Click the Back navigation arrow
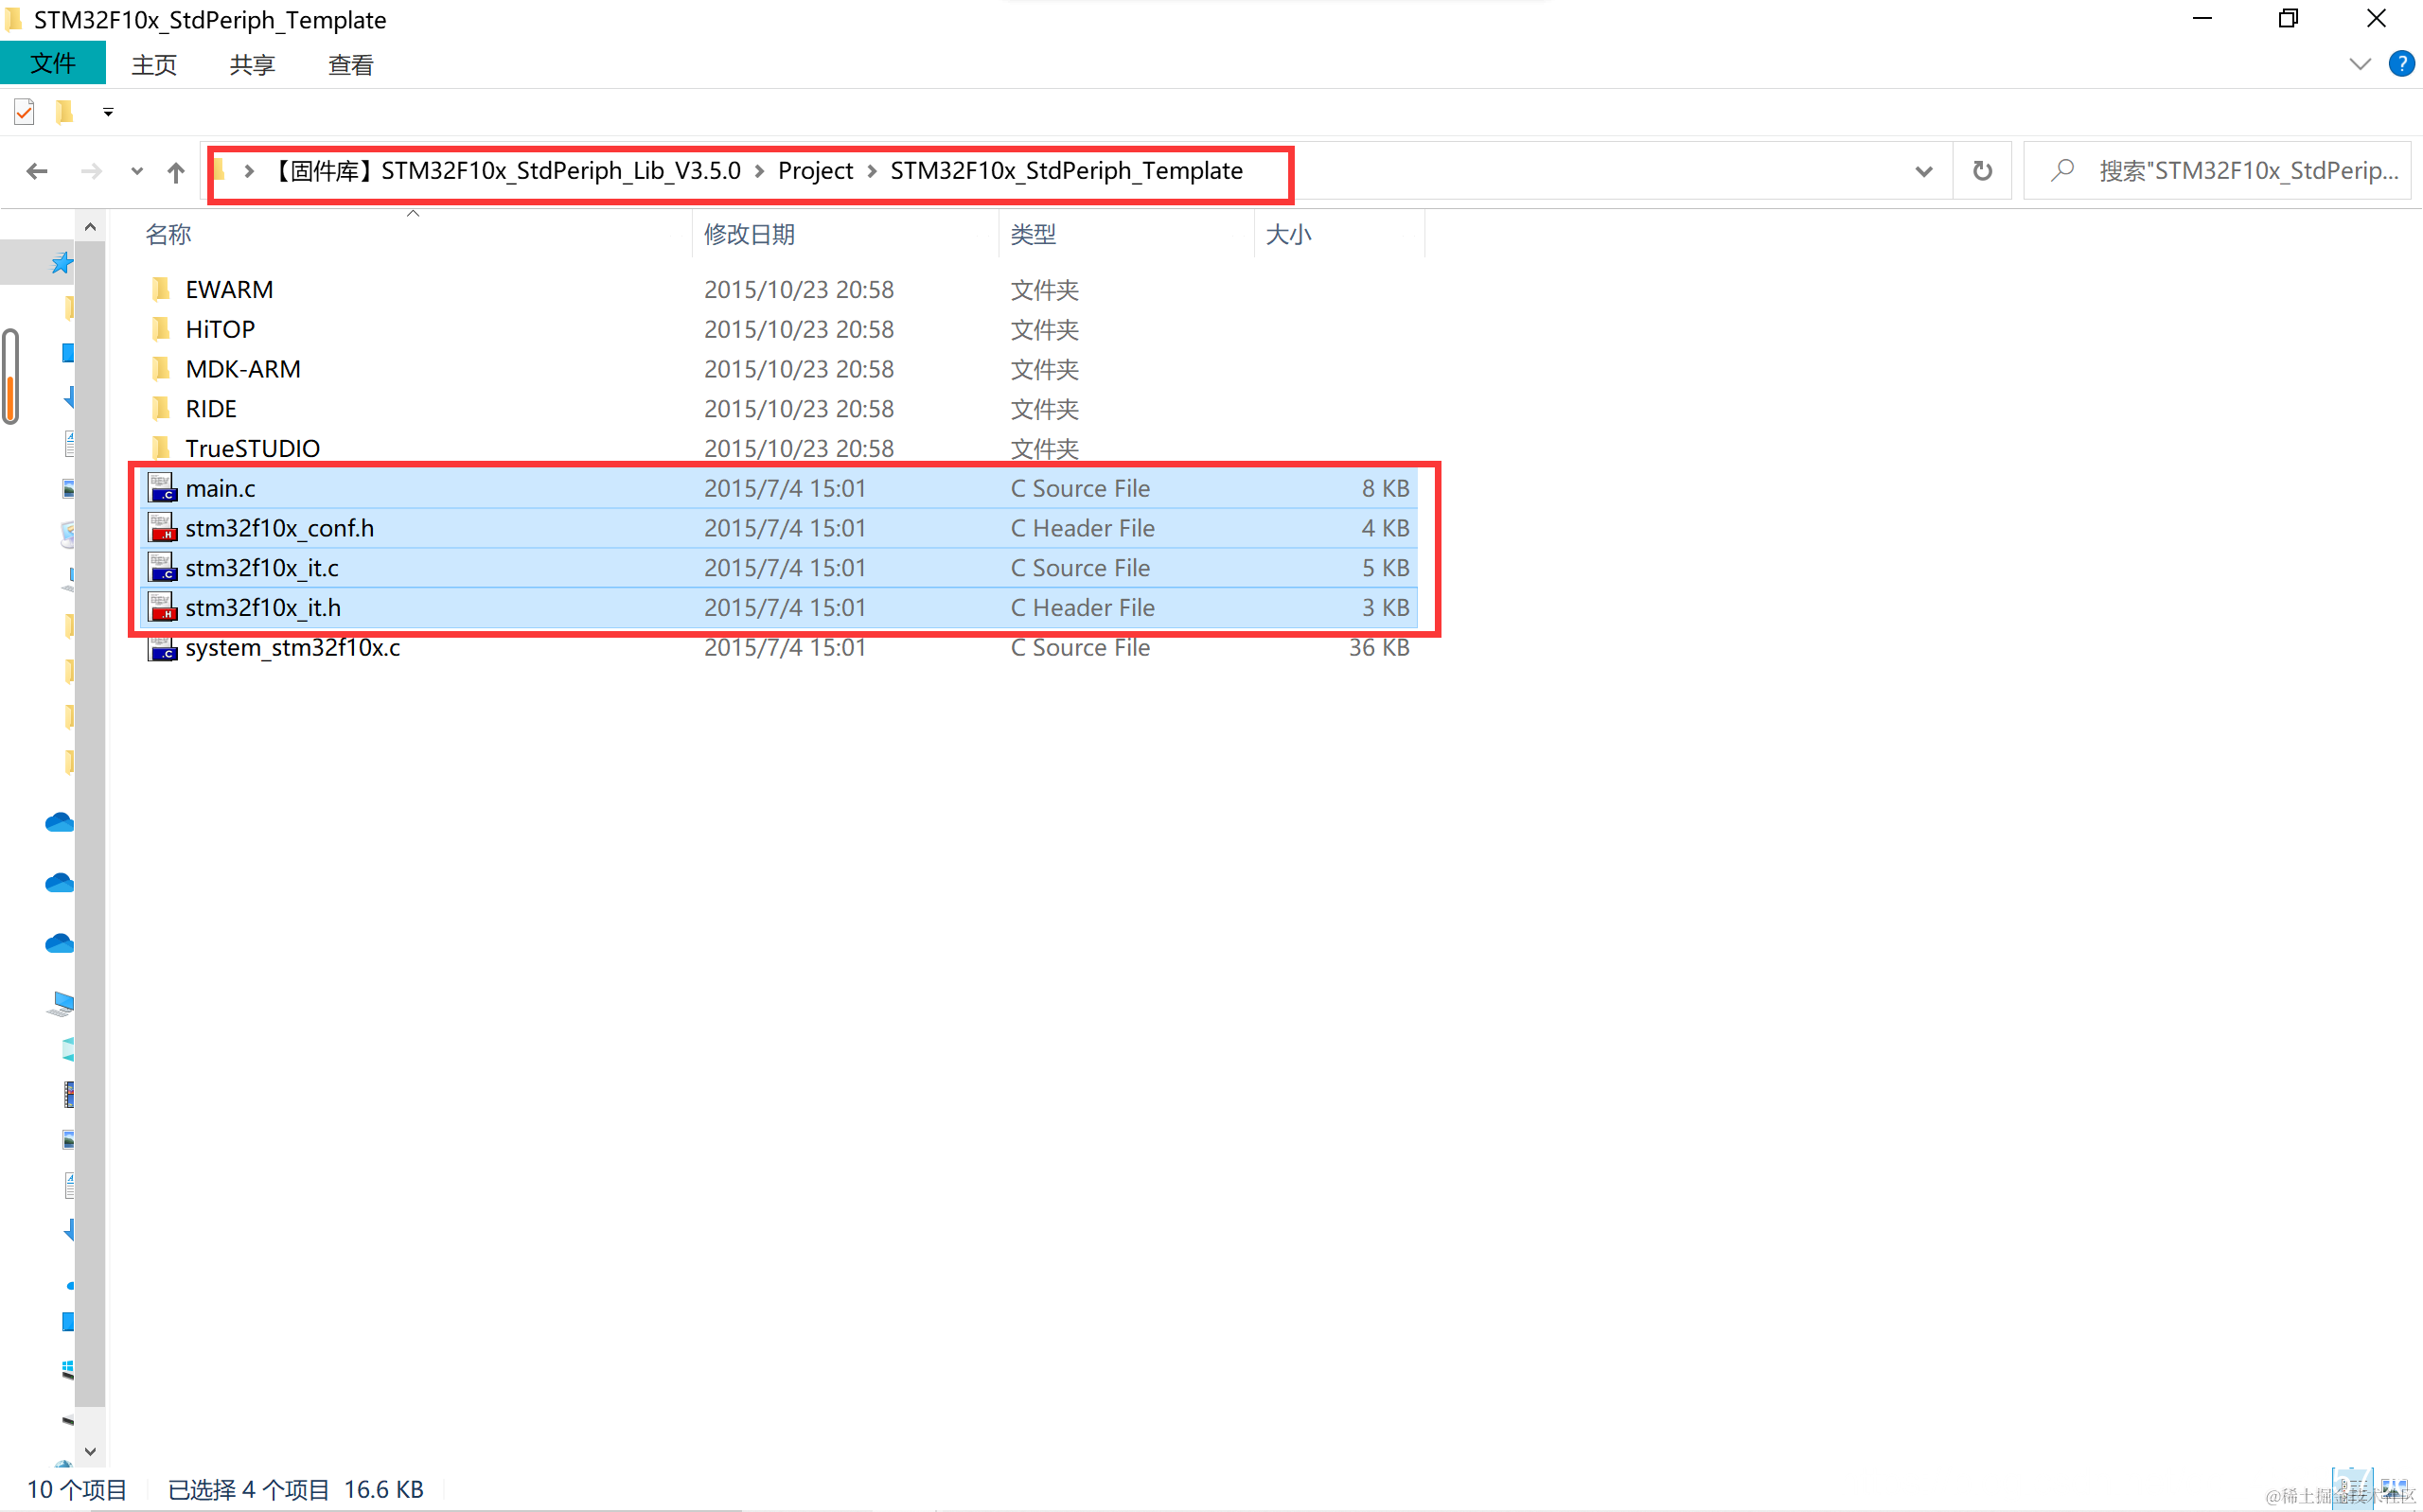This screenshot has width=2423, height=1512. click(37, 171)
